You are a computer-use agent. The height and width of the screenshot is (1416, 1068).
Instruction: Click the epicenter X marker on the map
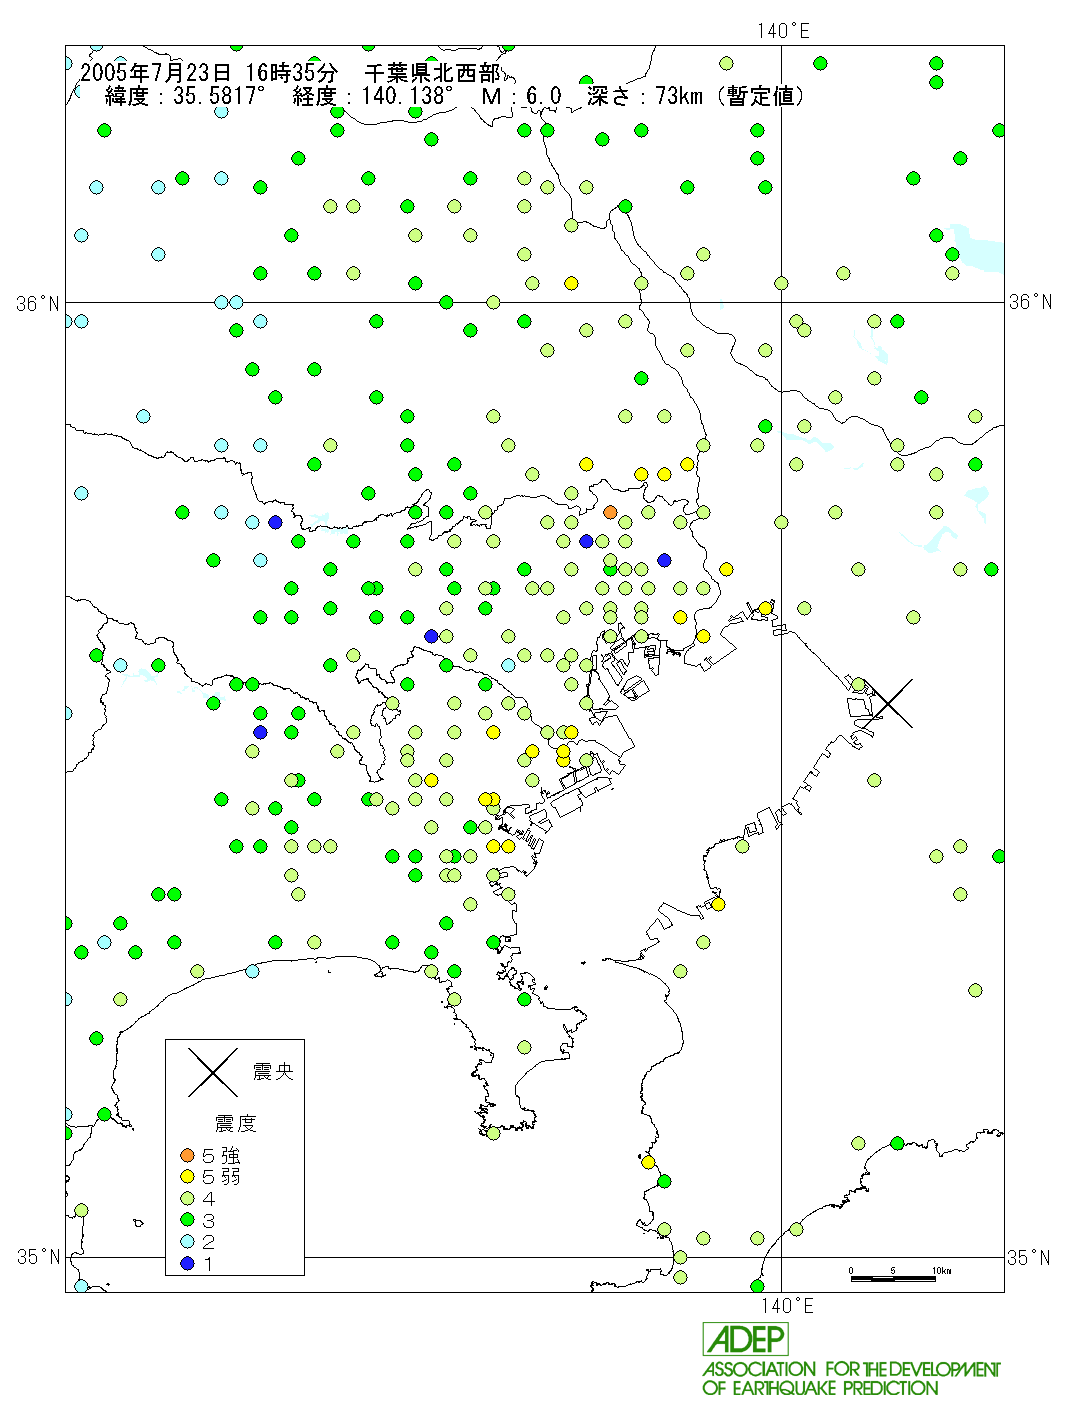(x=888, y=703)
